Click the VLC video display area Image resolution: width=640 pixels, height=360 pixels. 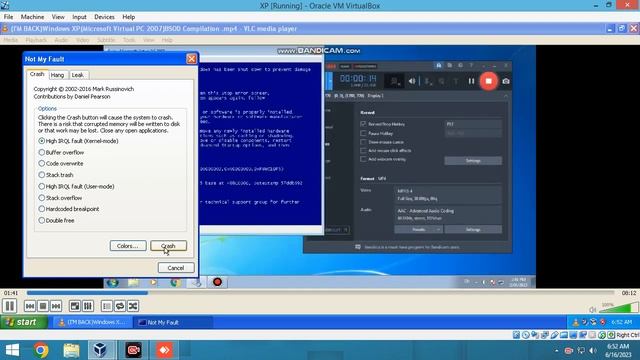pos(320,167)
